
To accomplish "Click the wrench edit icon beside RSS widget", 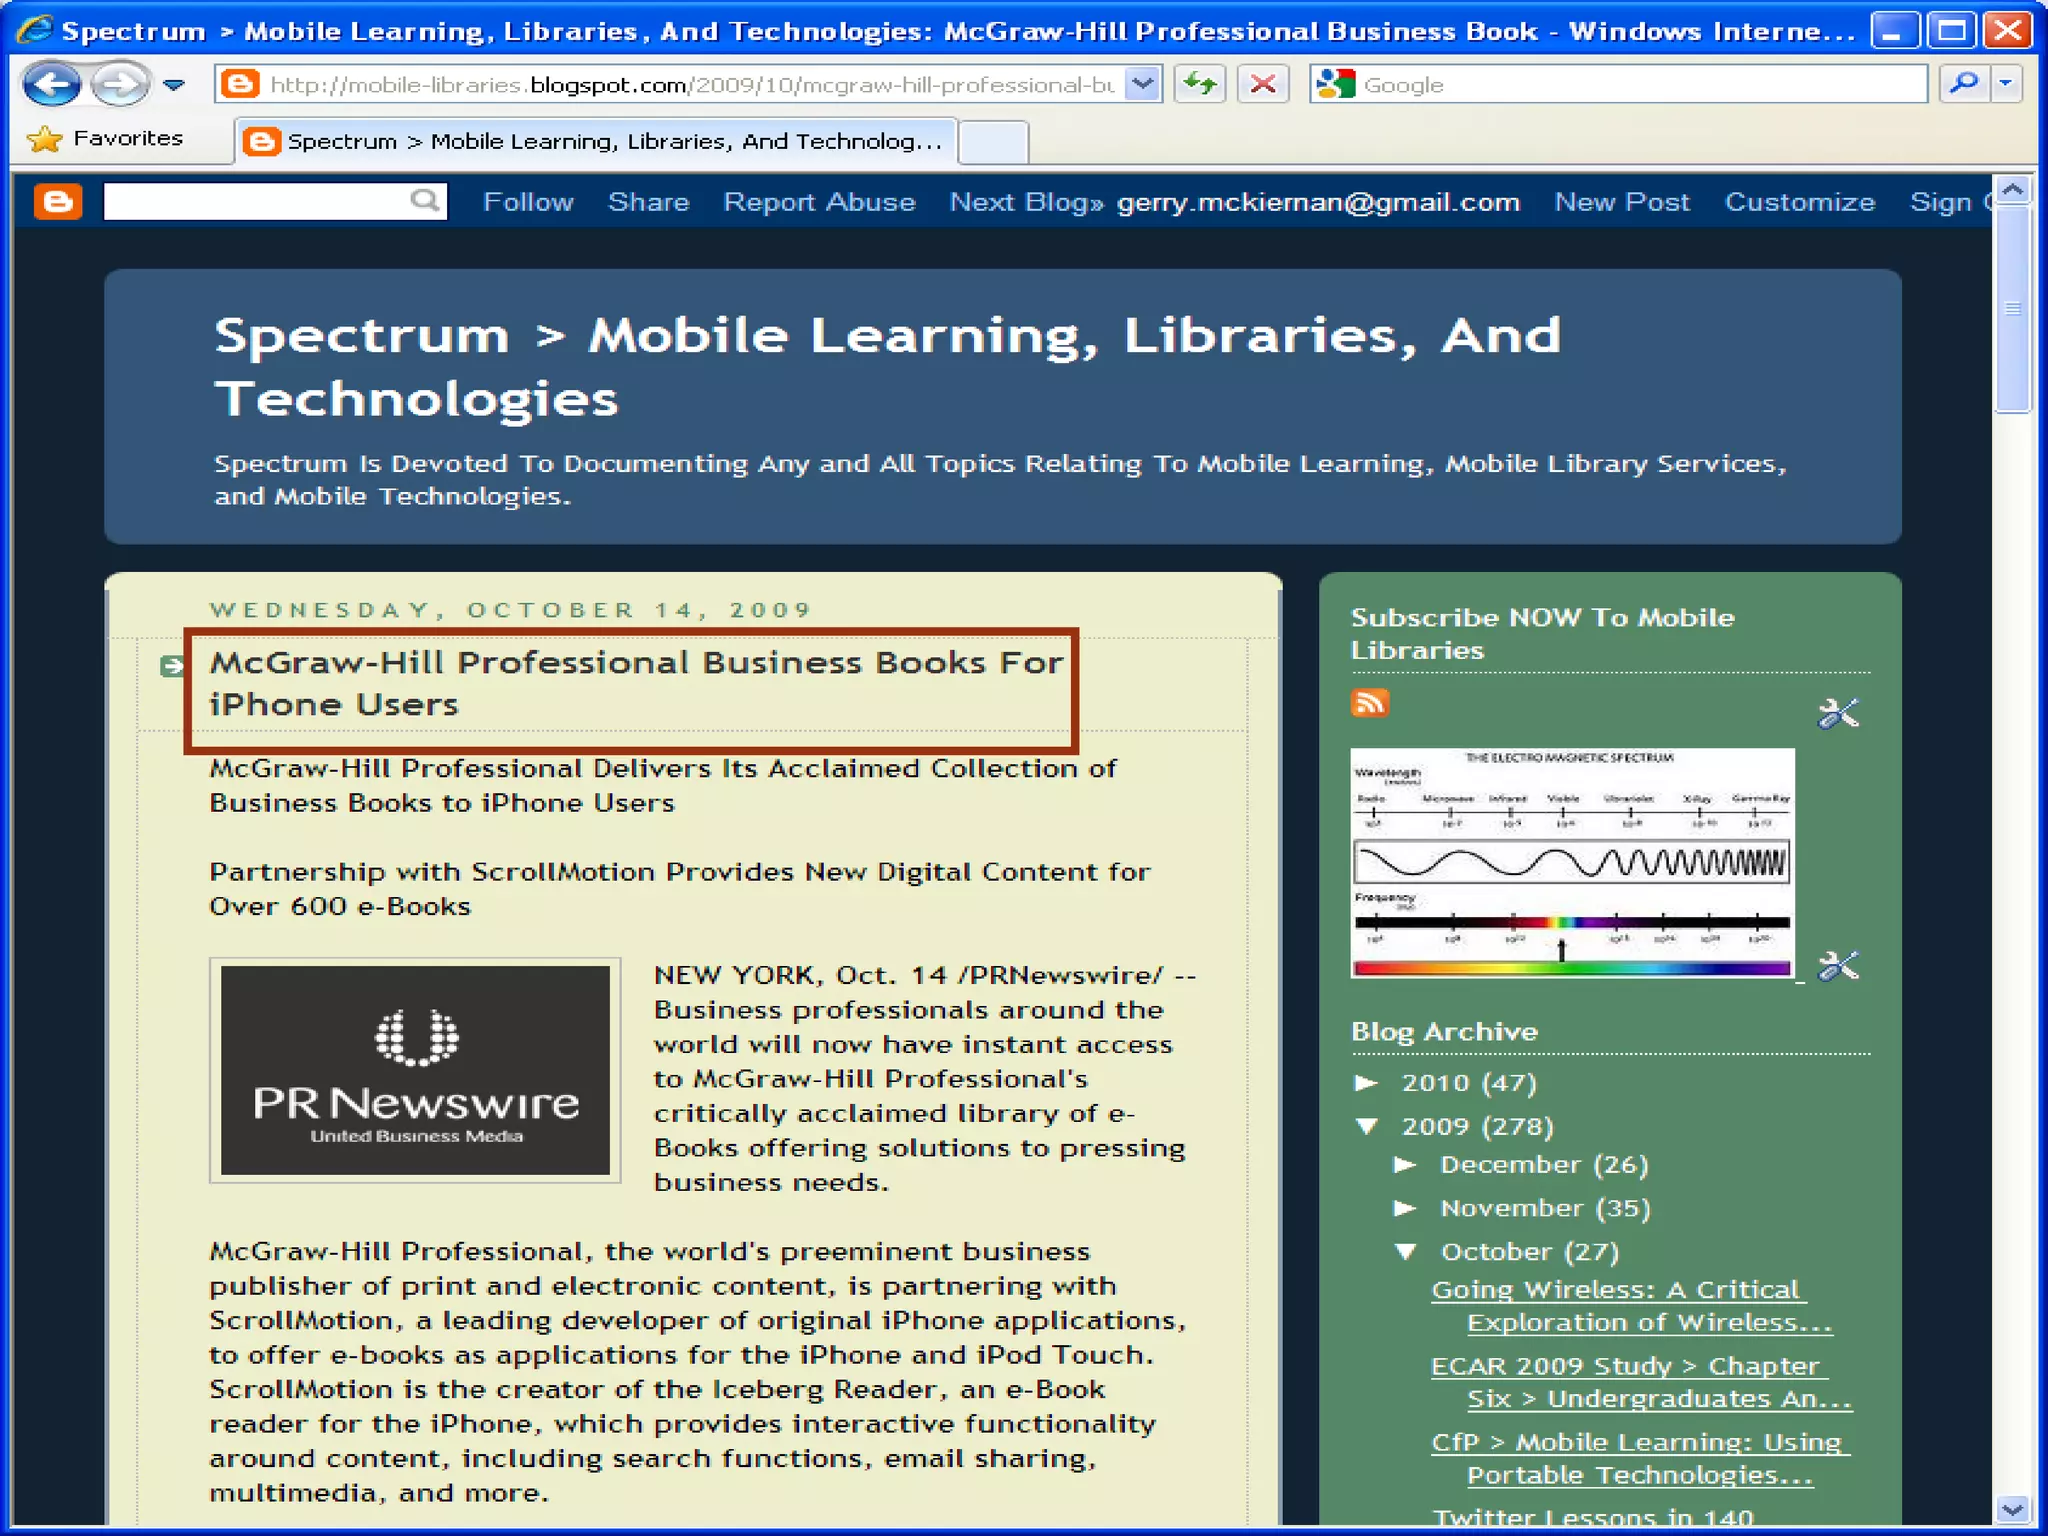I will (x=1837, y=713).
